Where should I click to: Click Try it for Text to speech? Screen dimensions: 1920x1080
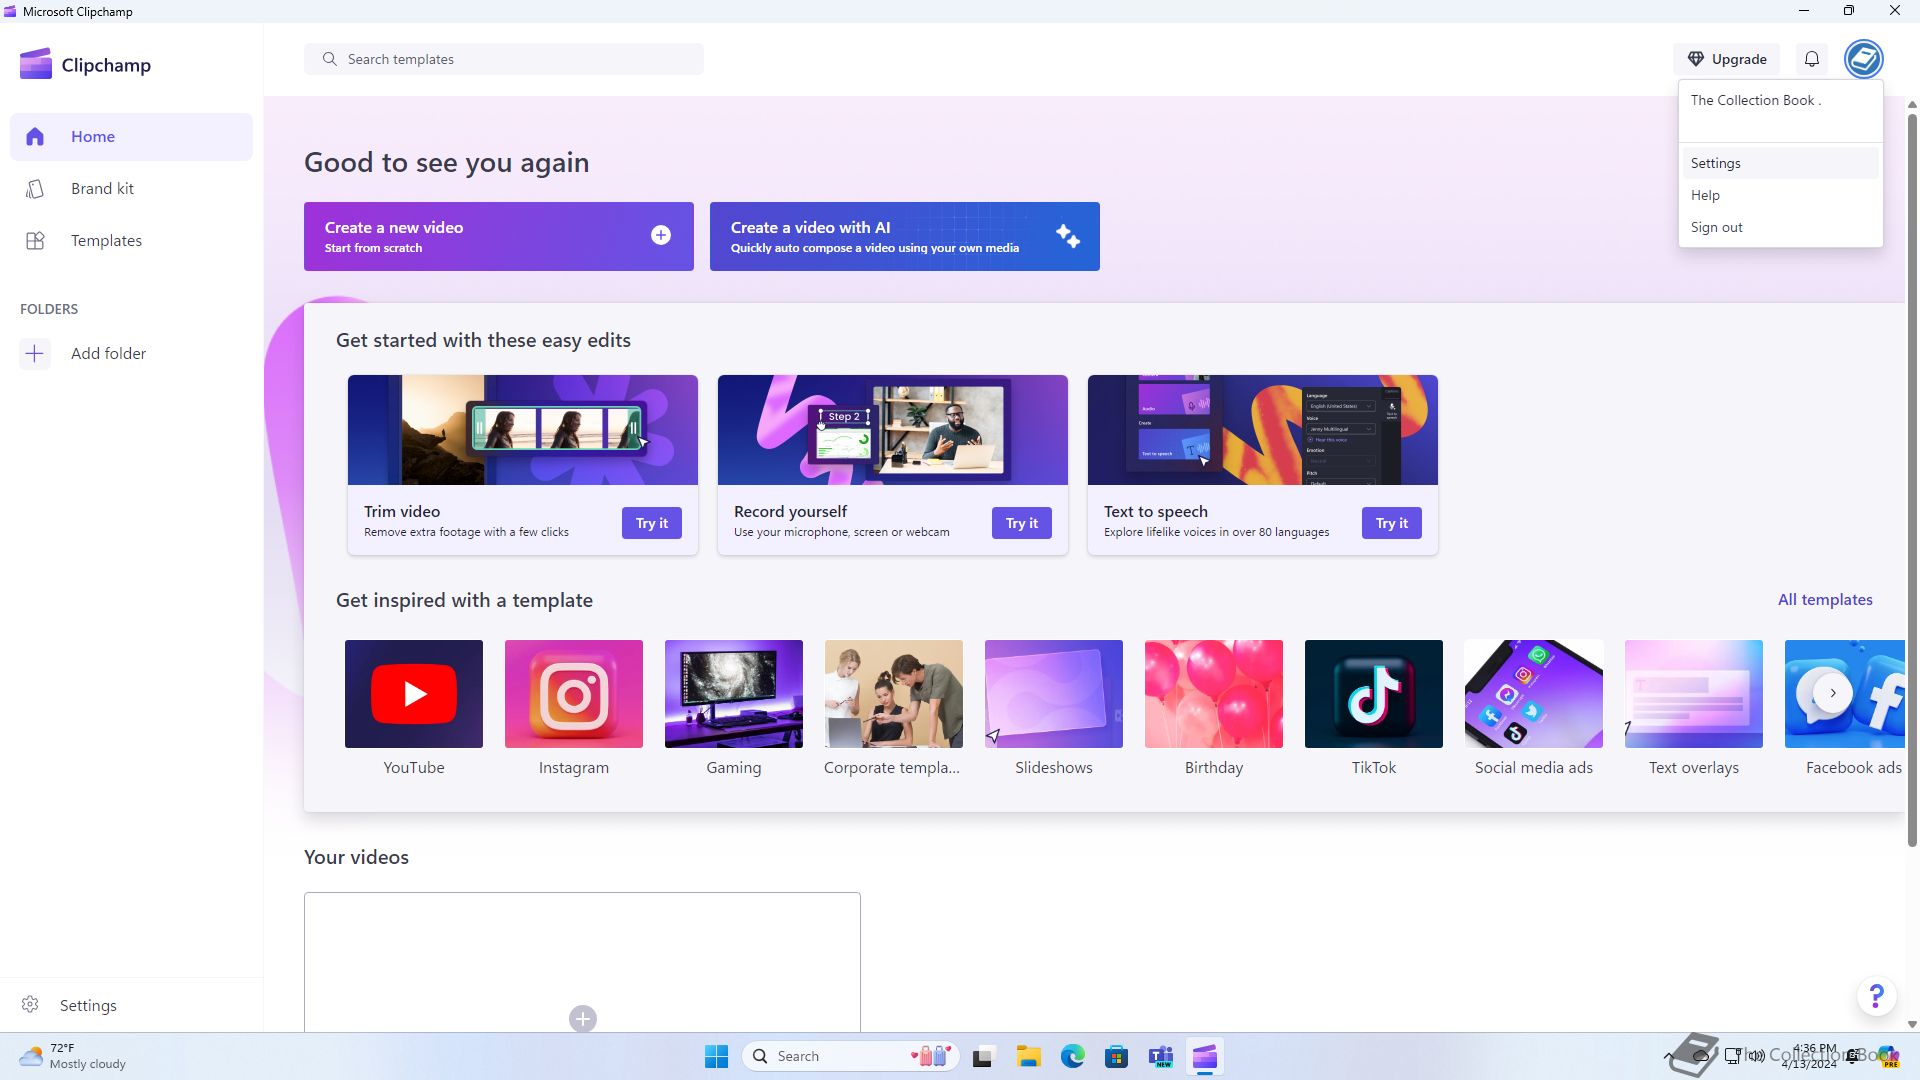(x=1392, y=523)
